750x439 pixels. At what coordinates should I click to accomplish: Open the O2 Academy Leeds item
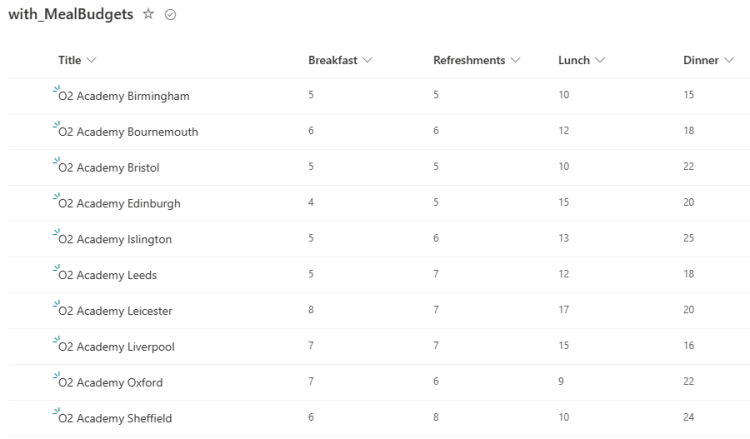pyautogui.click(x=108, y=276)
